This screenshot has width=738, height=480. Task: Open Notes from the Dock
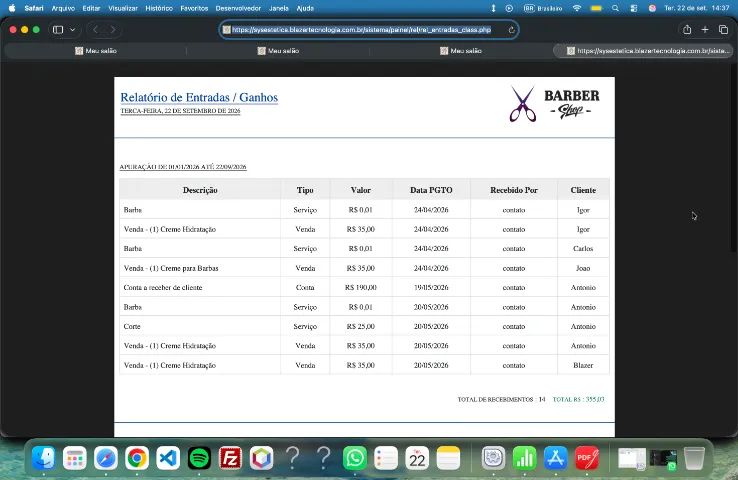pos(448,457)
